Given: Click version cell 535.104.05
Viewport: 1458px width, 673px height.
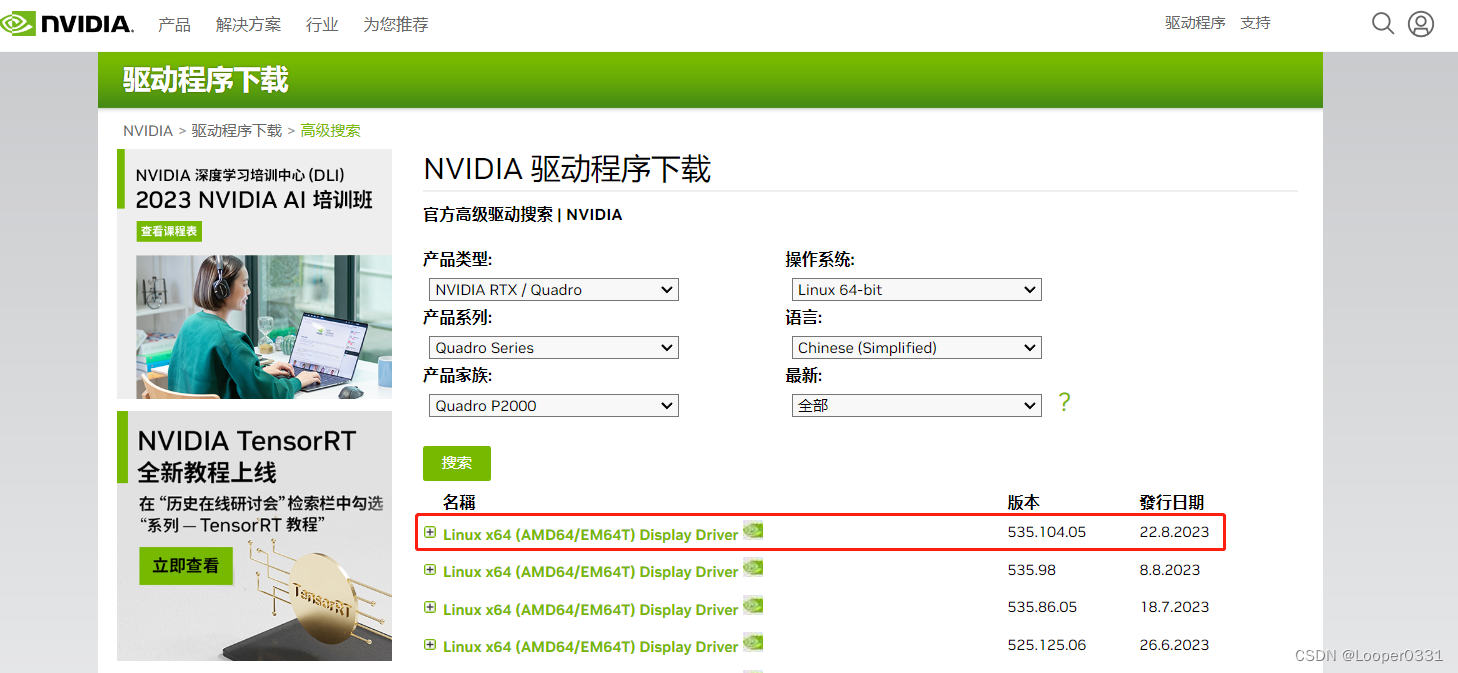Looking at the screenshot, I should [x=1046, y=532].
